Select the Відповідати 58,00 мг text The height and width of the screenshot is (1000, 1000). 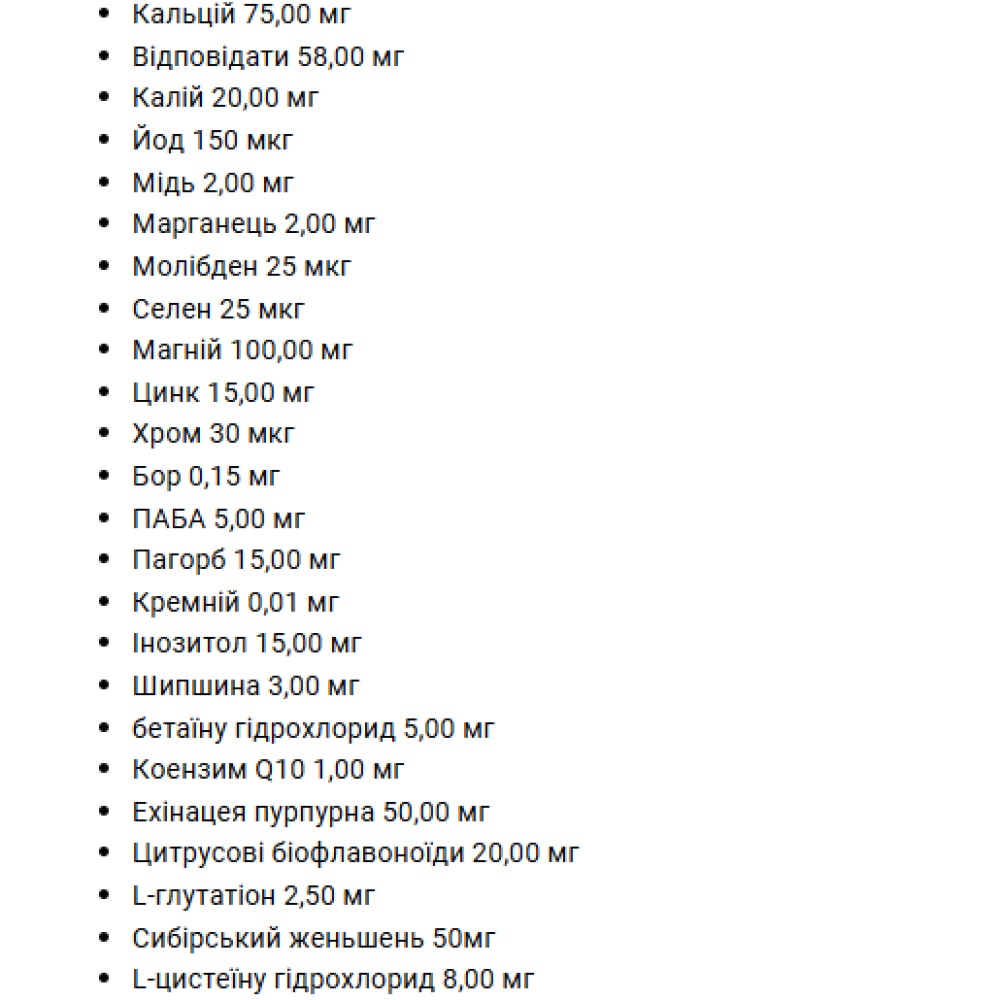(x=268, y=57)
